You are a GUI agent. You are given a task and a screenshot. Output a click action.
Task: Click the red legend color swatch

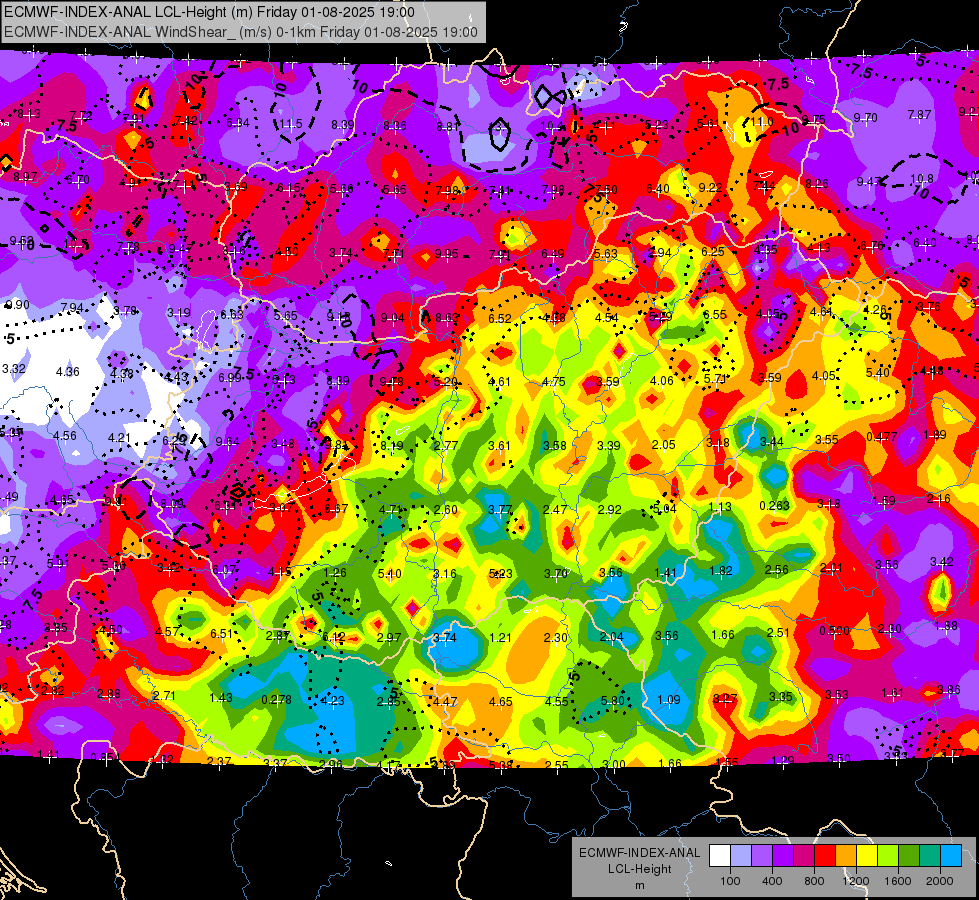pyautogui.click(x=825, y=856)
